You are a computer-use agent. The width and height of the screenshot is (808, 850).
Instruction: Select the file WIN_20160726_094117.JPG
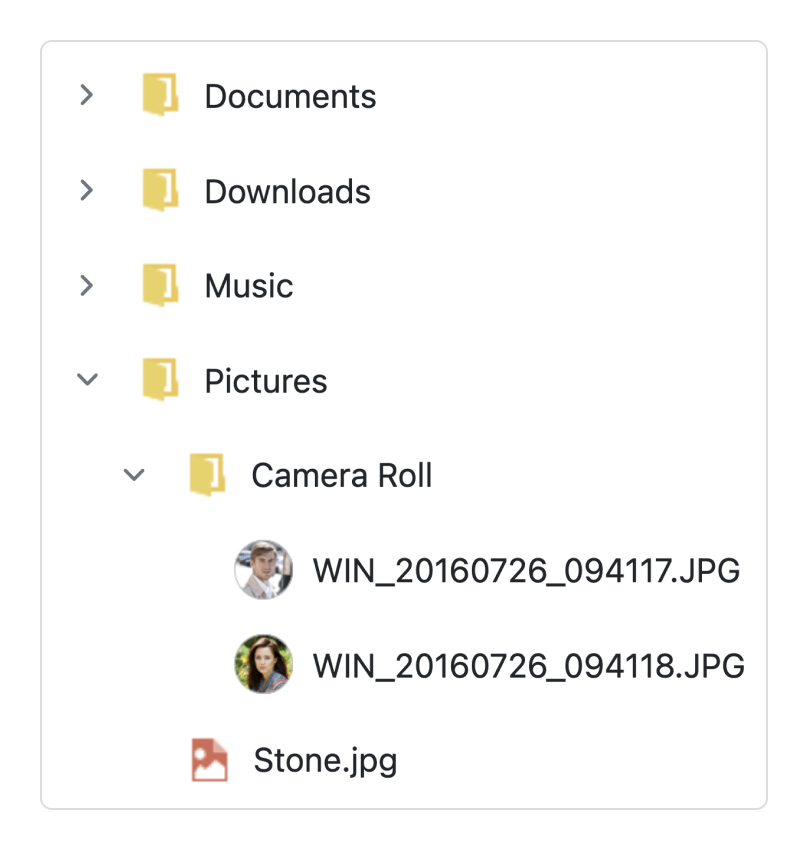coord(525,569)
